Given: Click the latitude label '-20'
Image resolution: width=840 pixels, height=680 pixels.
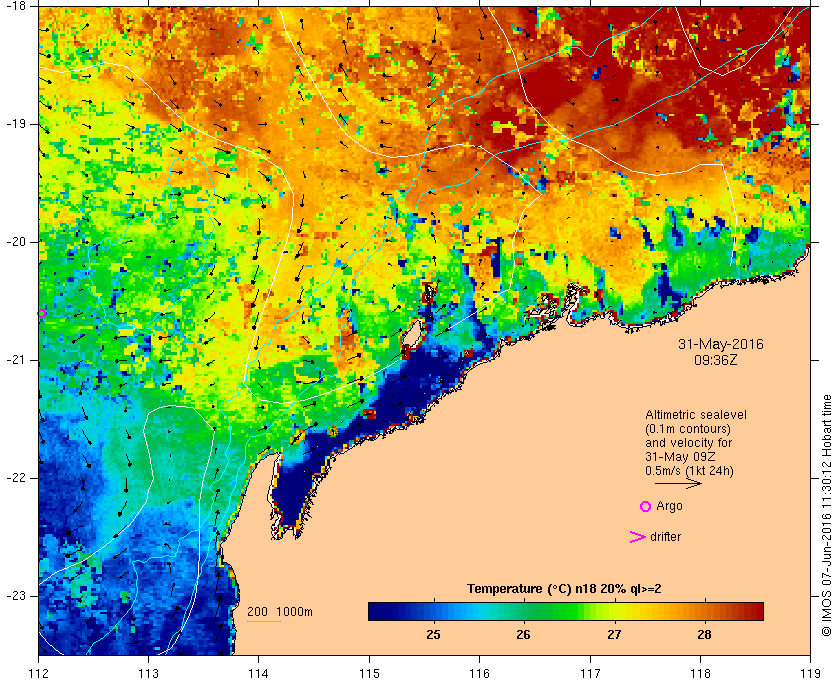Looking at the screenshot, I should click(x=15, y=242).
